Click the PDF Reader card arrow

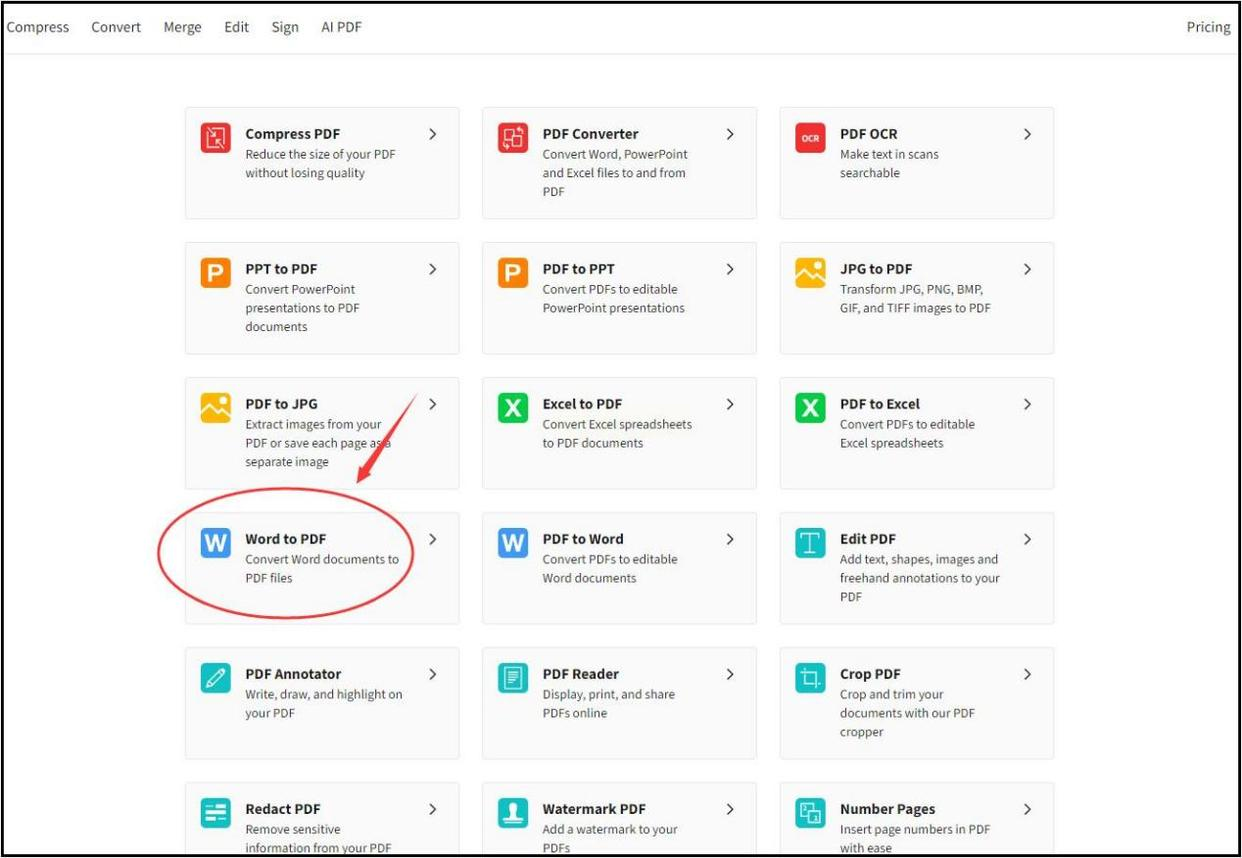click(730, 674)
